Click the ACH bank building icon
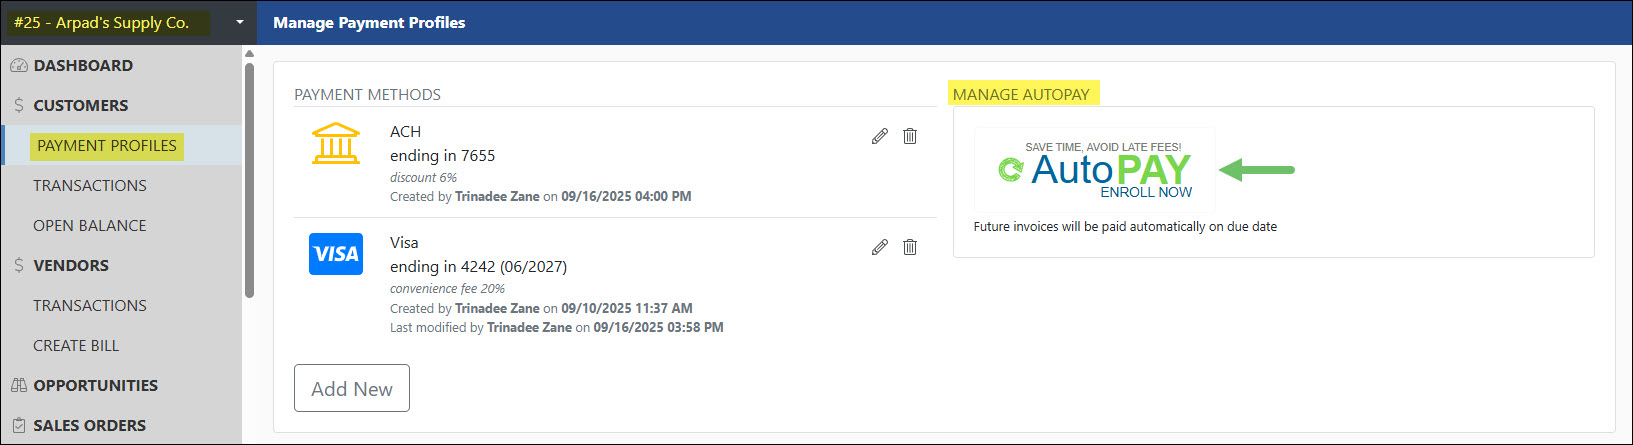This screenshot has height=445, width=1633. coord(336,144)
